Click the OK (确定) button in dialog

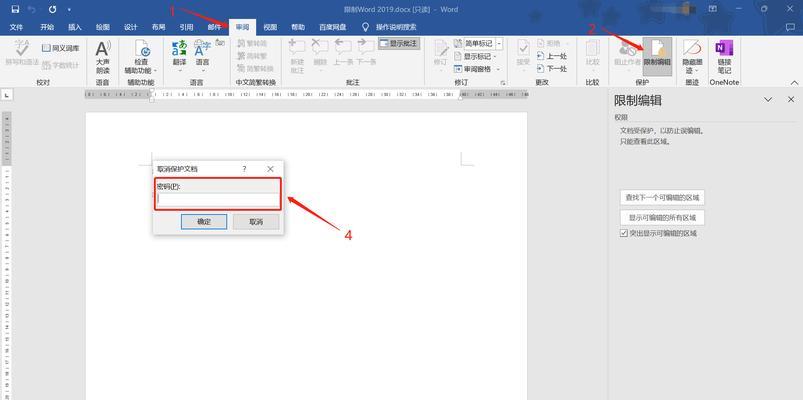(x=204, y=222)
